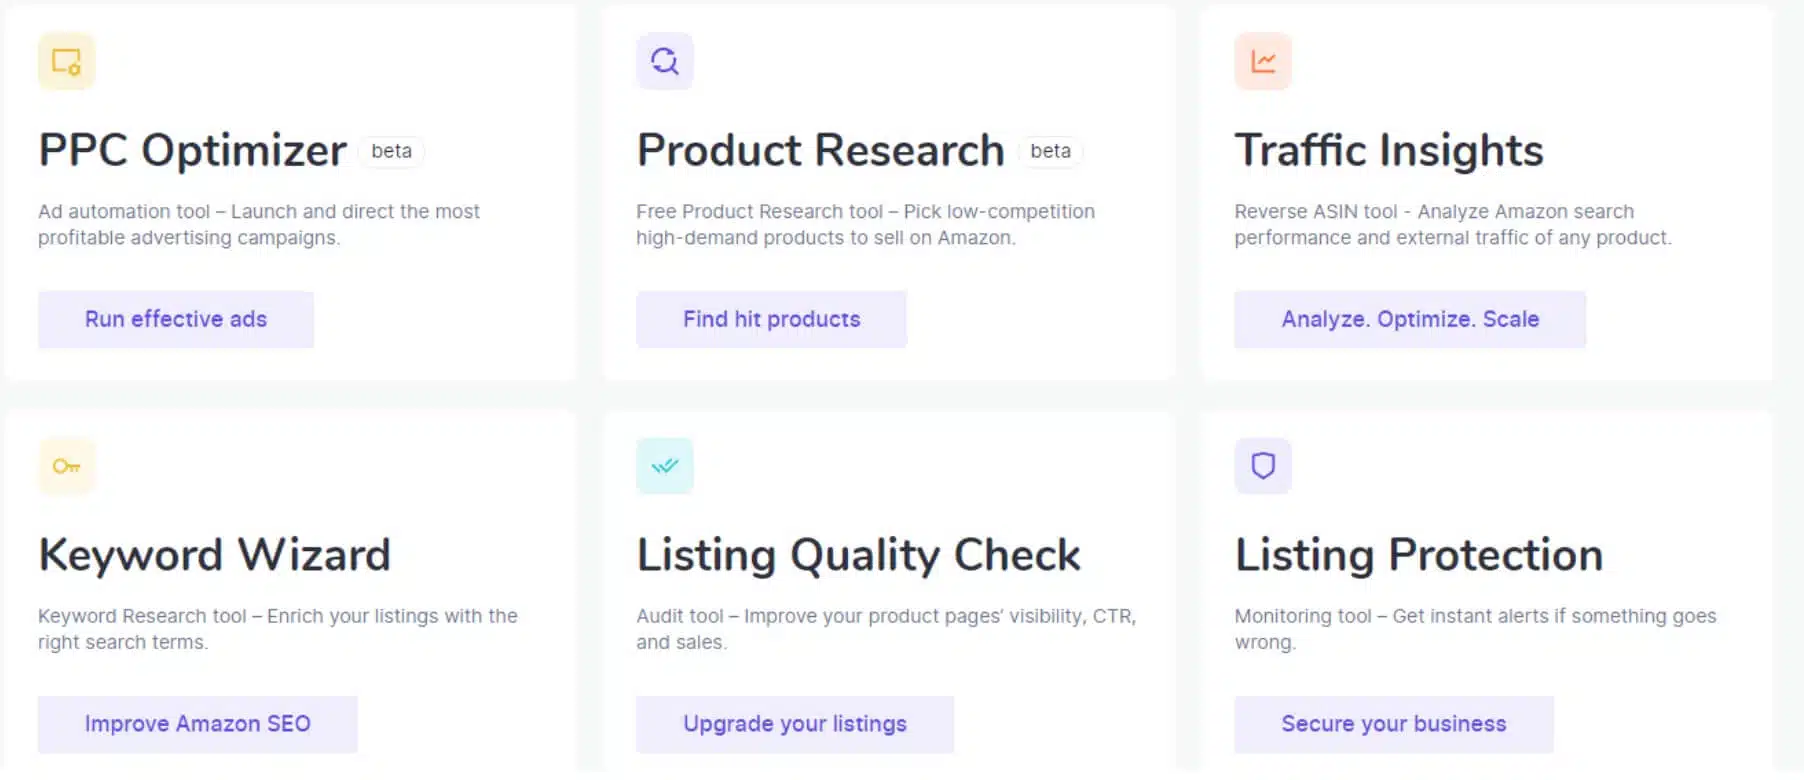Screen dimensions: 1804x780
Task: Open the Keyword Wizard heading
Action: [214, 555]
